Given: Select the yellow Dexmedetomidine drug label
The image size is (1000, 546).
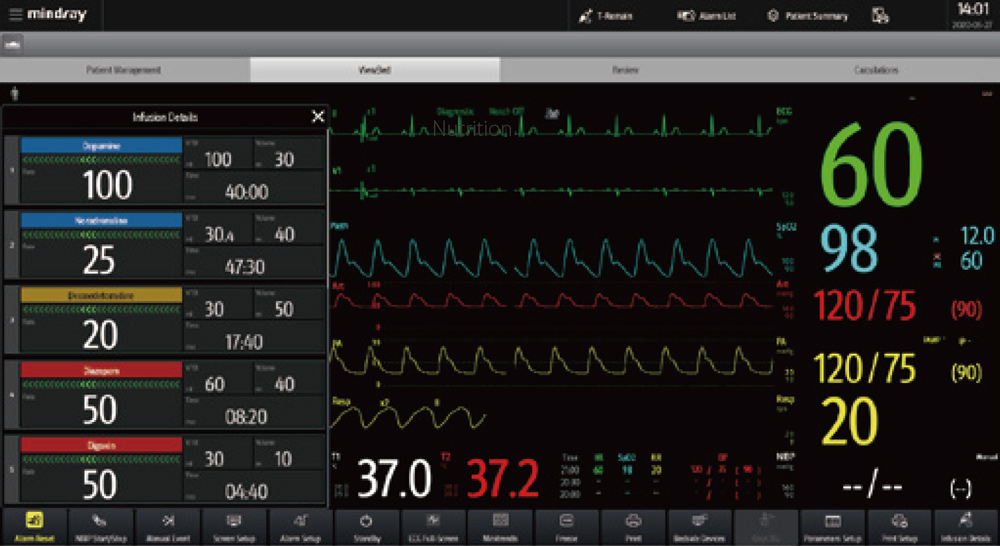Looking at the screenshot, I should 99,294.
